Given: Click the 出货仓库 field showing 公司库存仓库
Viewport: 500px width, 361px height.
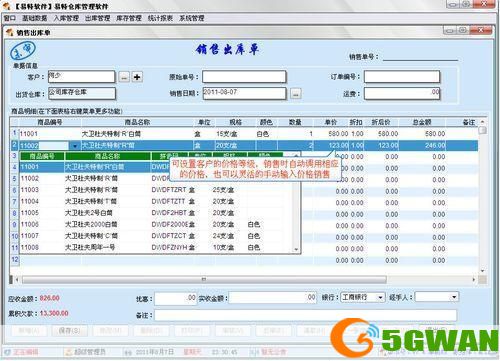Looking at the screenshot, I should pyautogui.click(x=82, y=93).
